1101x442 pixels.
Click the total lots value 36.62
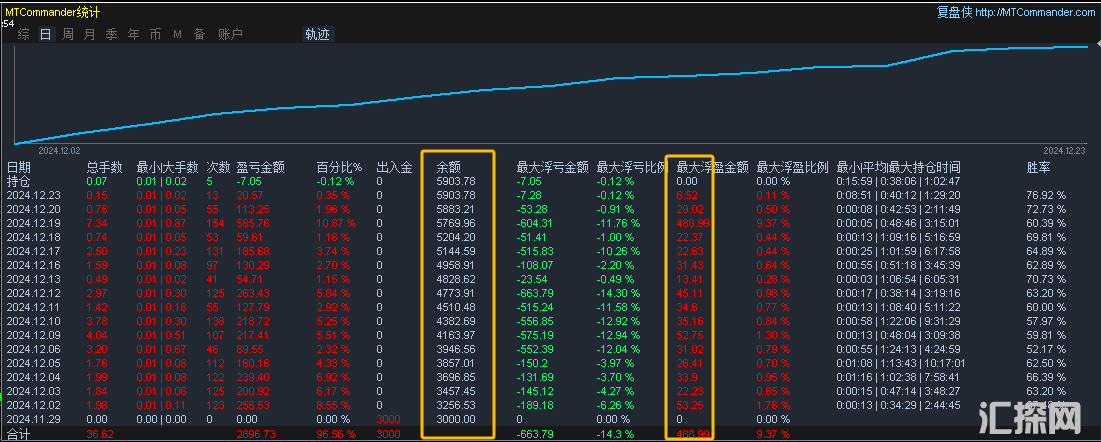(x=100, y=436)
